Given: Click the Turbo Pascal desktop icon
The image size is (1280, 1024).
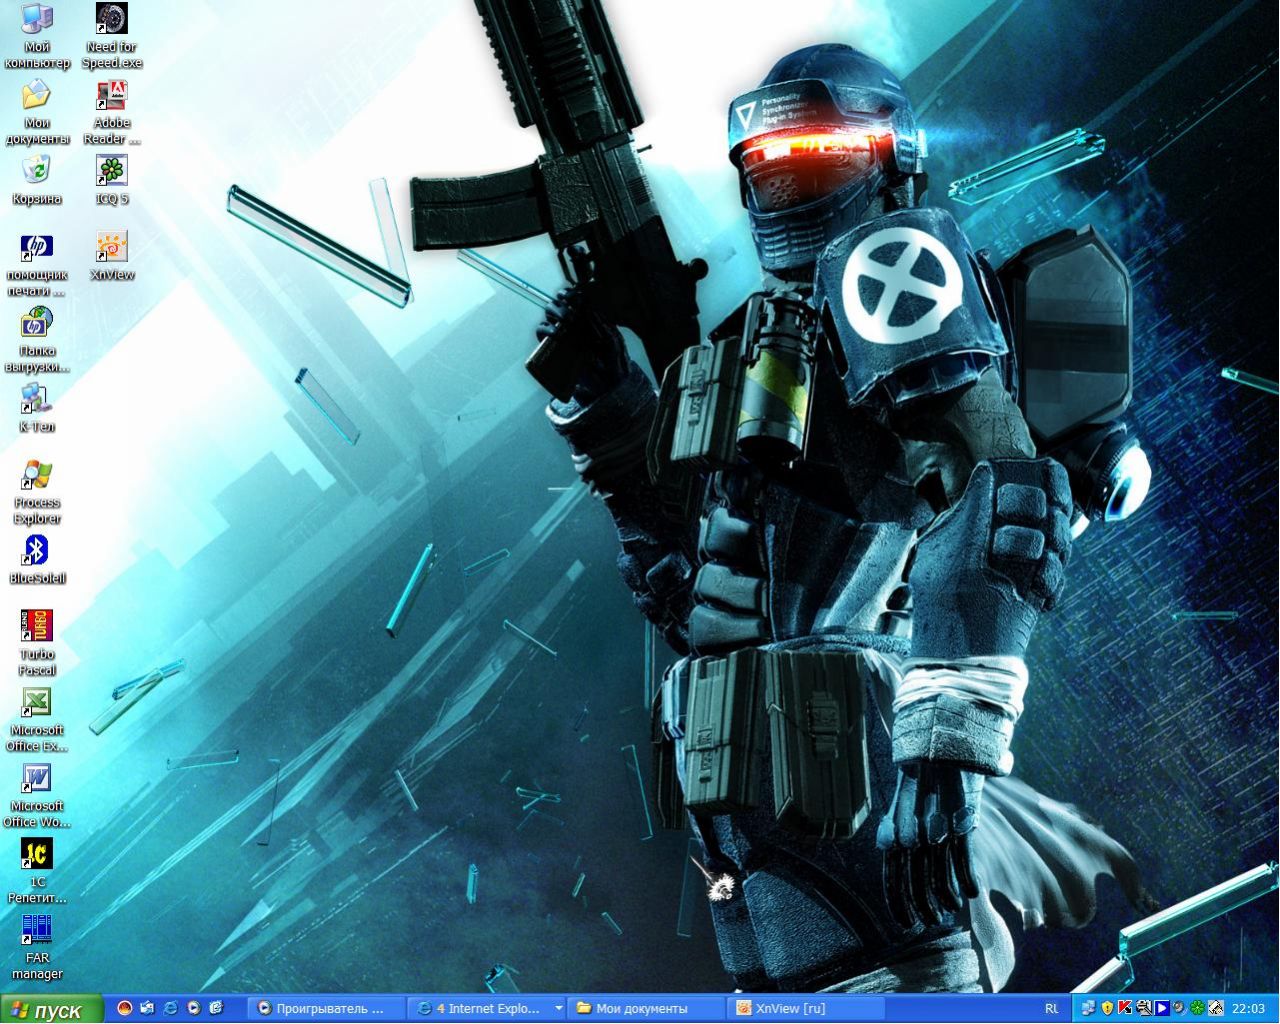Looking at the screenshot, I should coord(37,627).
